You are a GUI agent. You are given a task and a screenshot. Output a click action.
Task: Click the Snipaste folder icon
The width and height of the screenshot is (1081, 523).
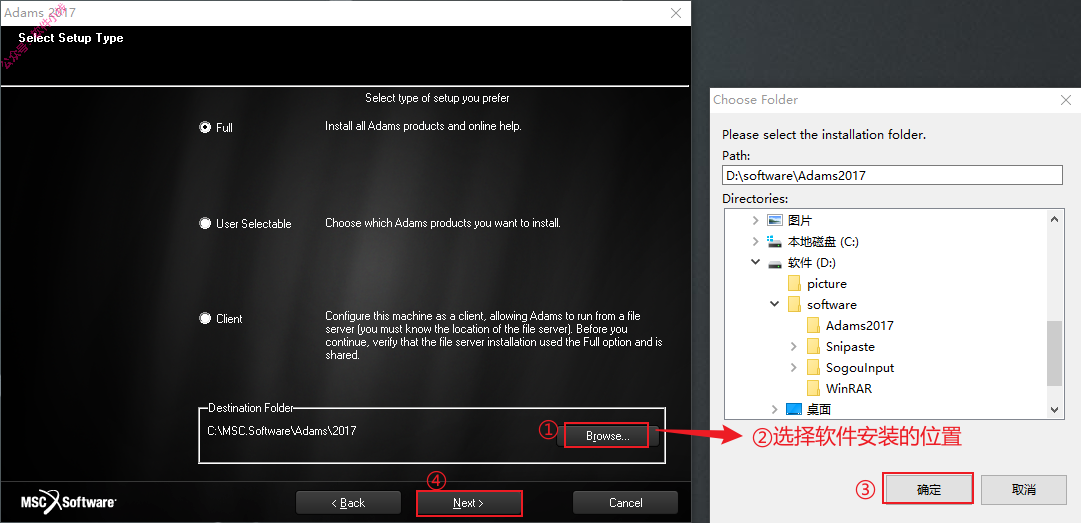[814, 346]
